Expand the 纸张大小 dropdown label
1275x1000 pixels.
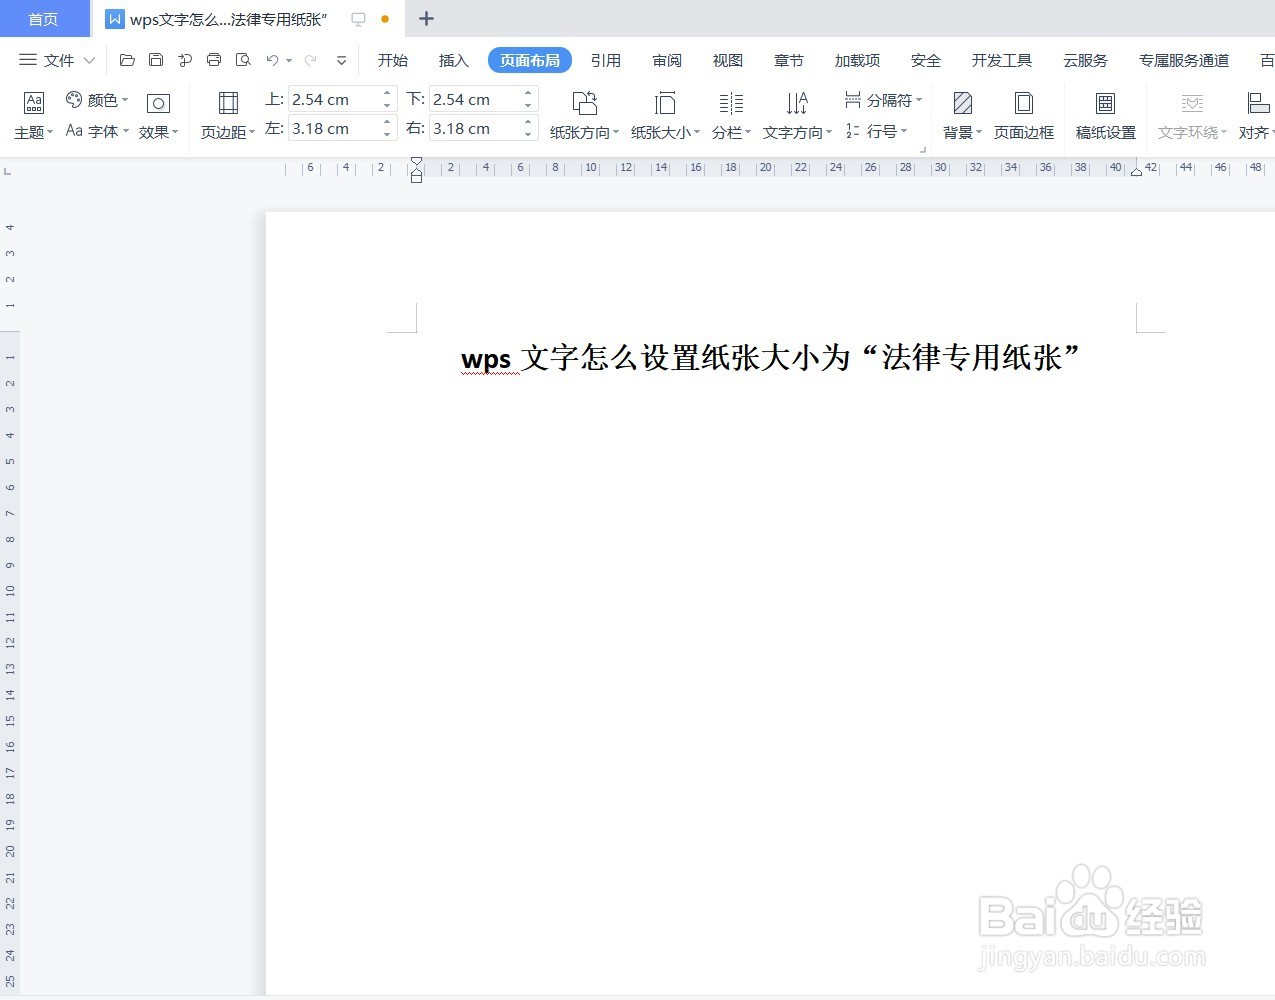[x=665, y=132]
